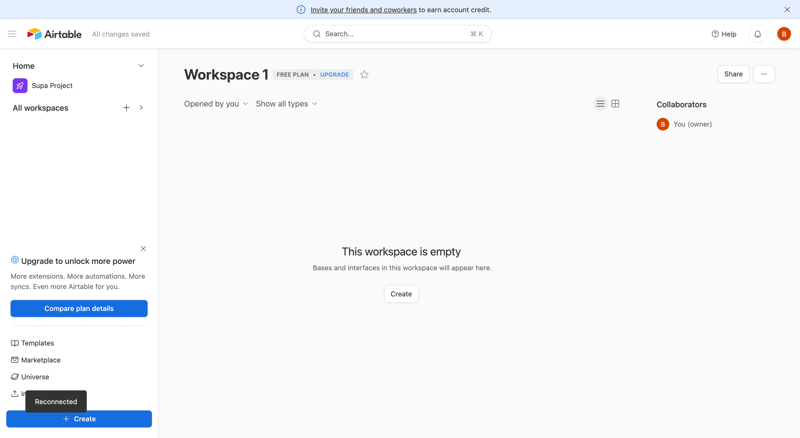Click the Reconnected toast message
Image resolution: width=800 pixels, height=438 pixels.
(56, 402)
